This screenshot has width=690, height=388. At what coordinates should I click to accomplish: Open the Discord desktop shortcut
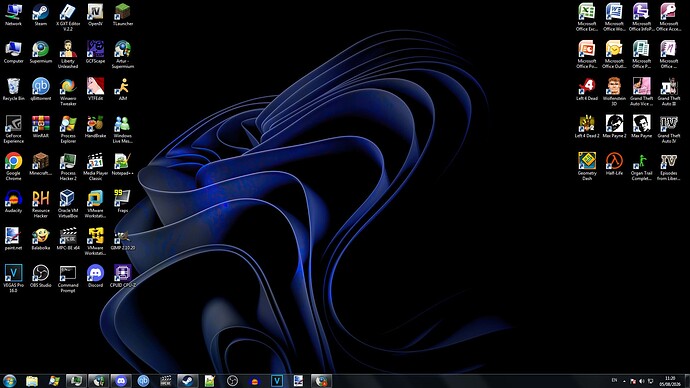(x=95, y=277)
